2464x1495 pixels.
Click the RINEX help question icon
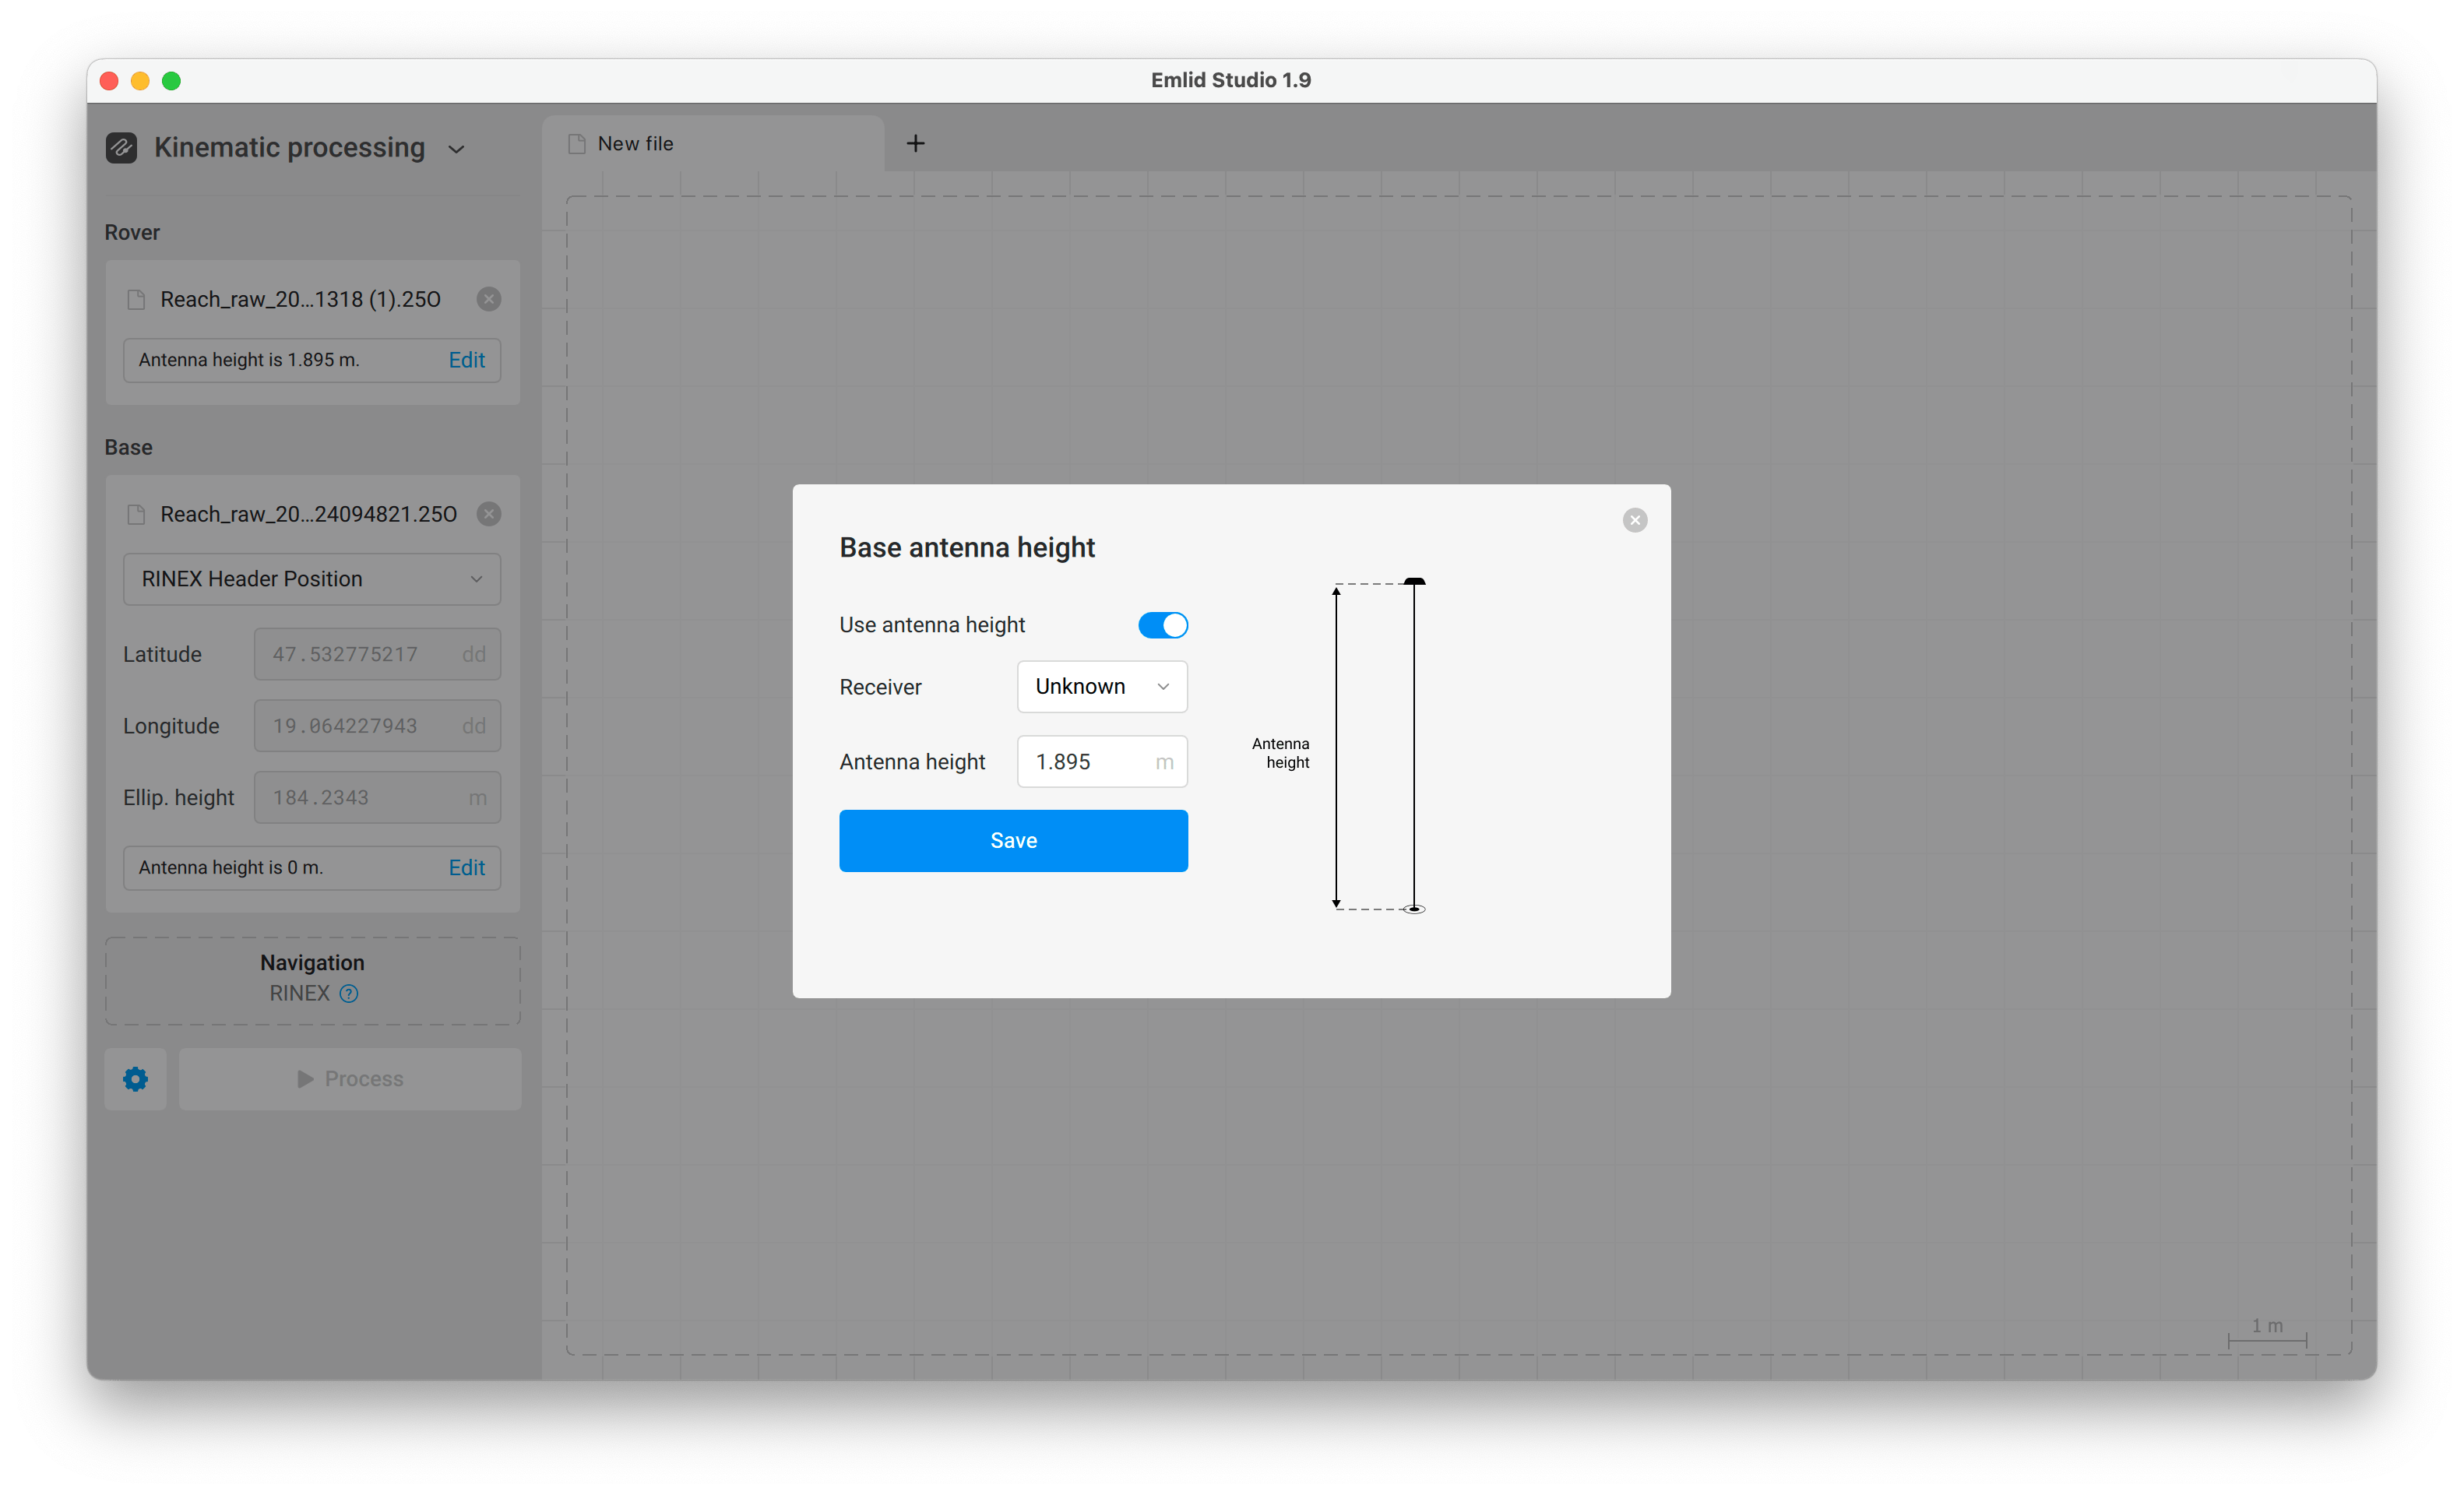pos(349,994)
